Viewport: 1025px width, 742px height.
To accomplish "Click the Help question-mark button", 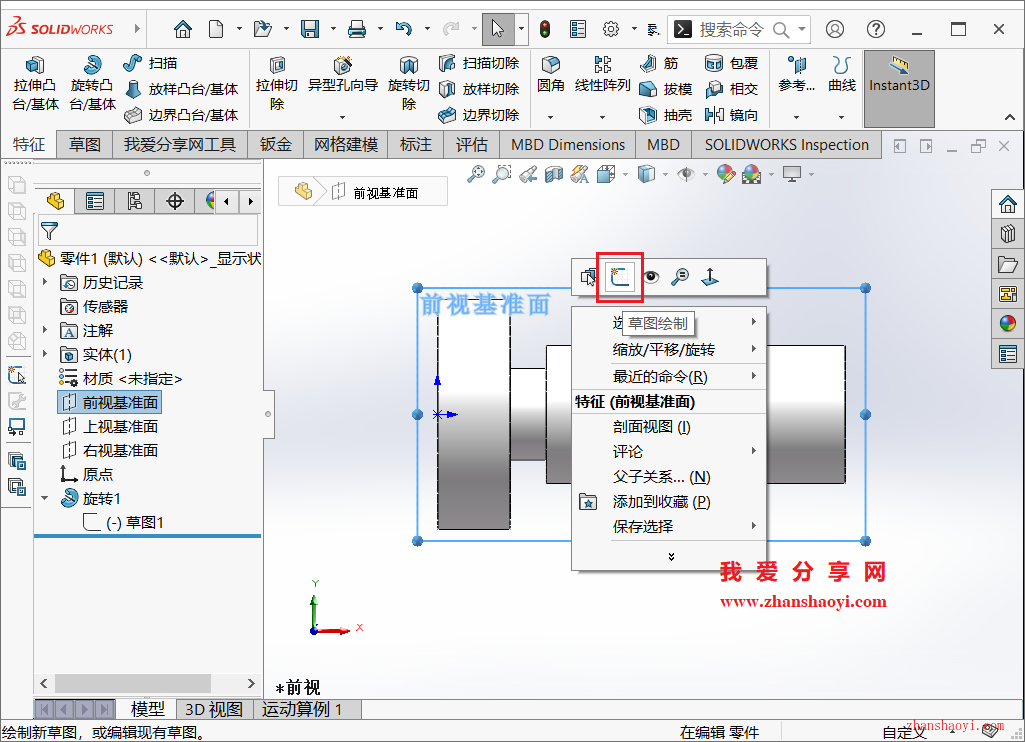I will [875, 29].
